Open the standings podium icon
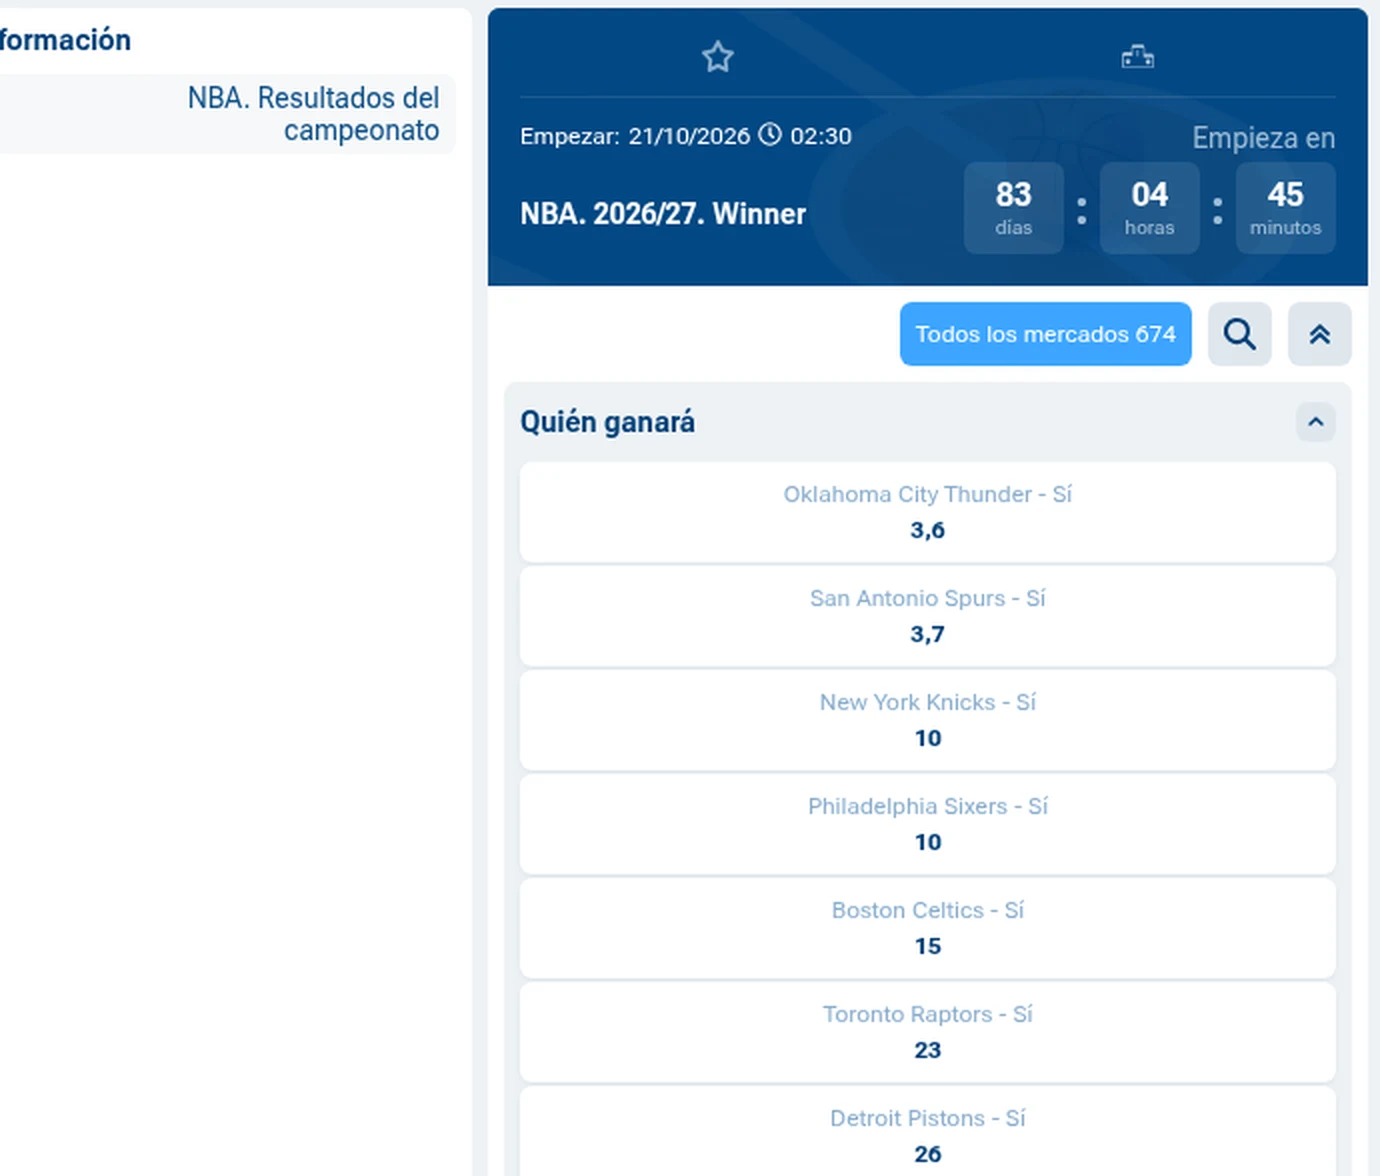Screen dimensions: 1380x1176 click(x=1137, y=57)
